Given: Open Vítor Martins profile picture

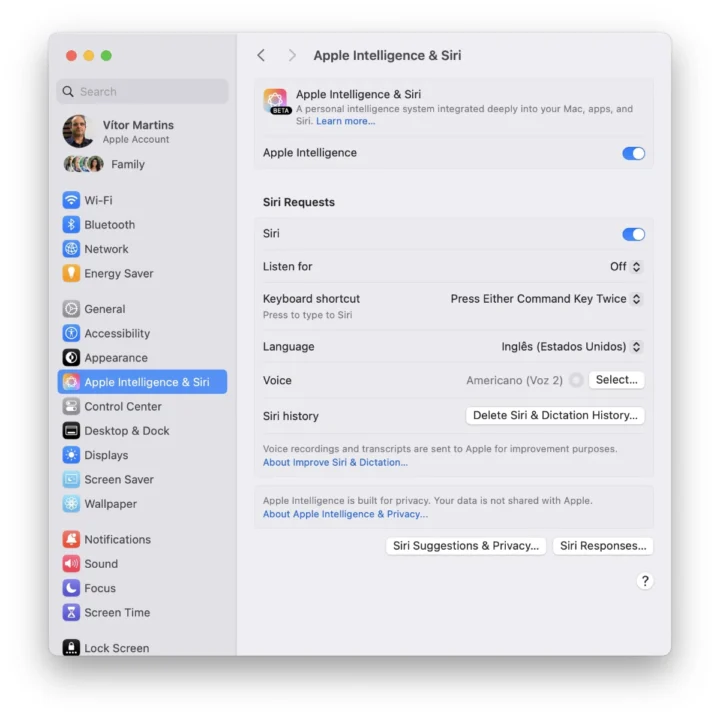Looking at the screenshot, I should [x=79, y=131].
